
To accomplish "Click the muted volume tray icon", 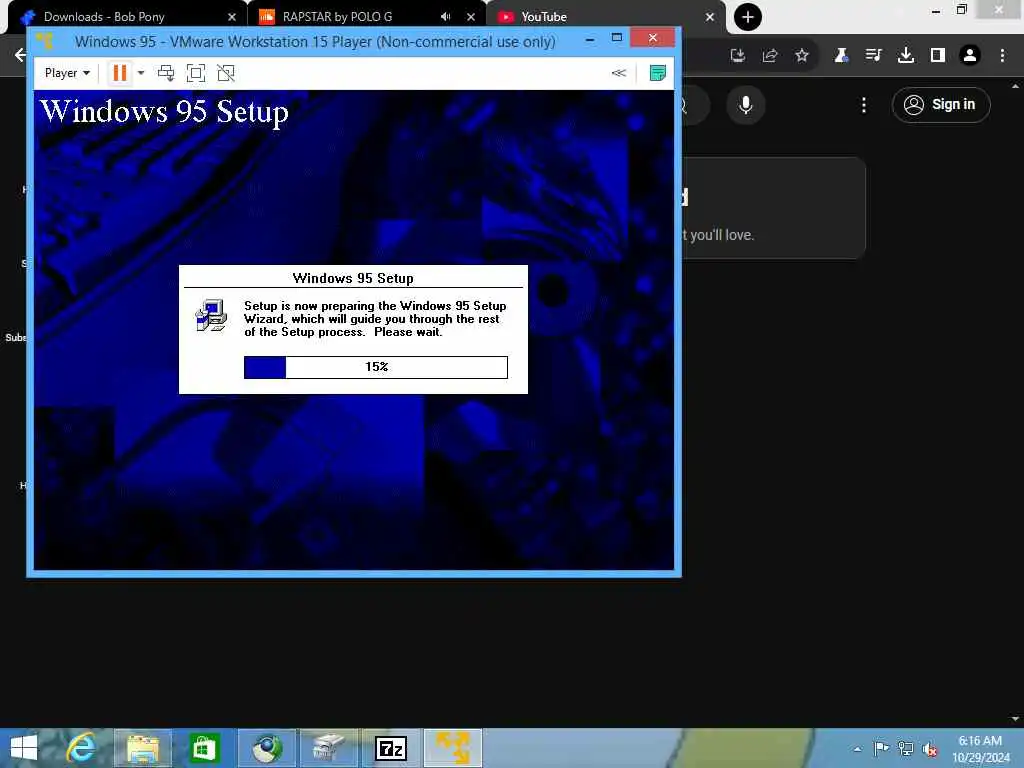I will (x=930, y=749).
